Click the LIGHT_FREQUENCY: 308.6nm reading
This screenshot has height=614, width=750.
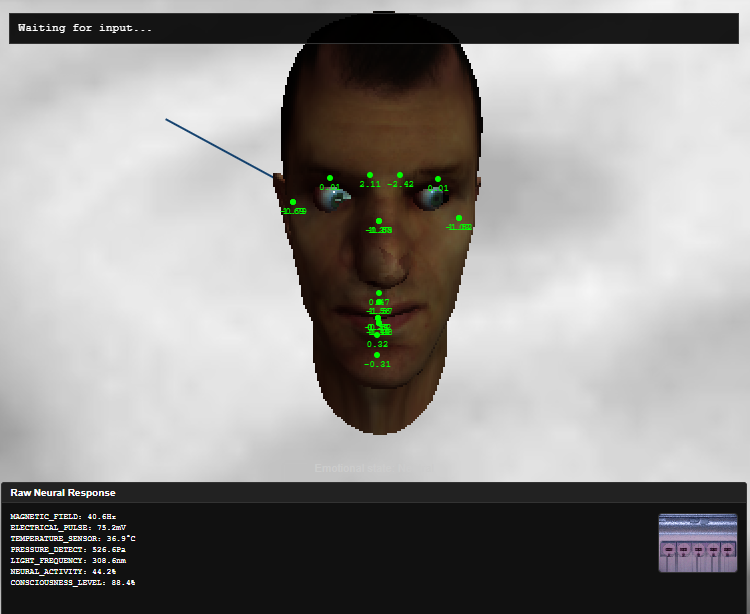pyautogui.click(x=68, y=560)
